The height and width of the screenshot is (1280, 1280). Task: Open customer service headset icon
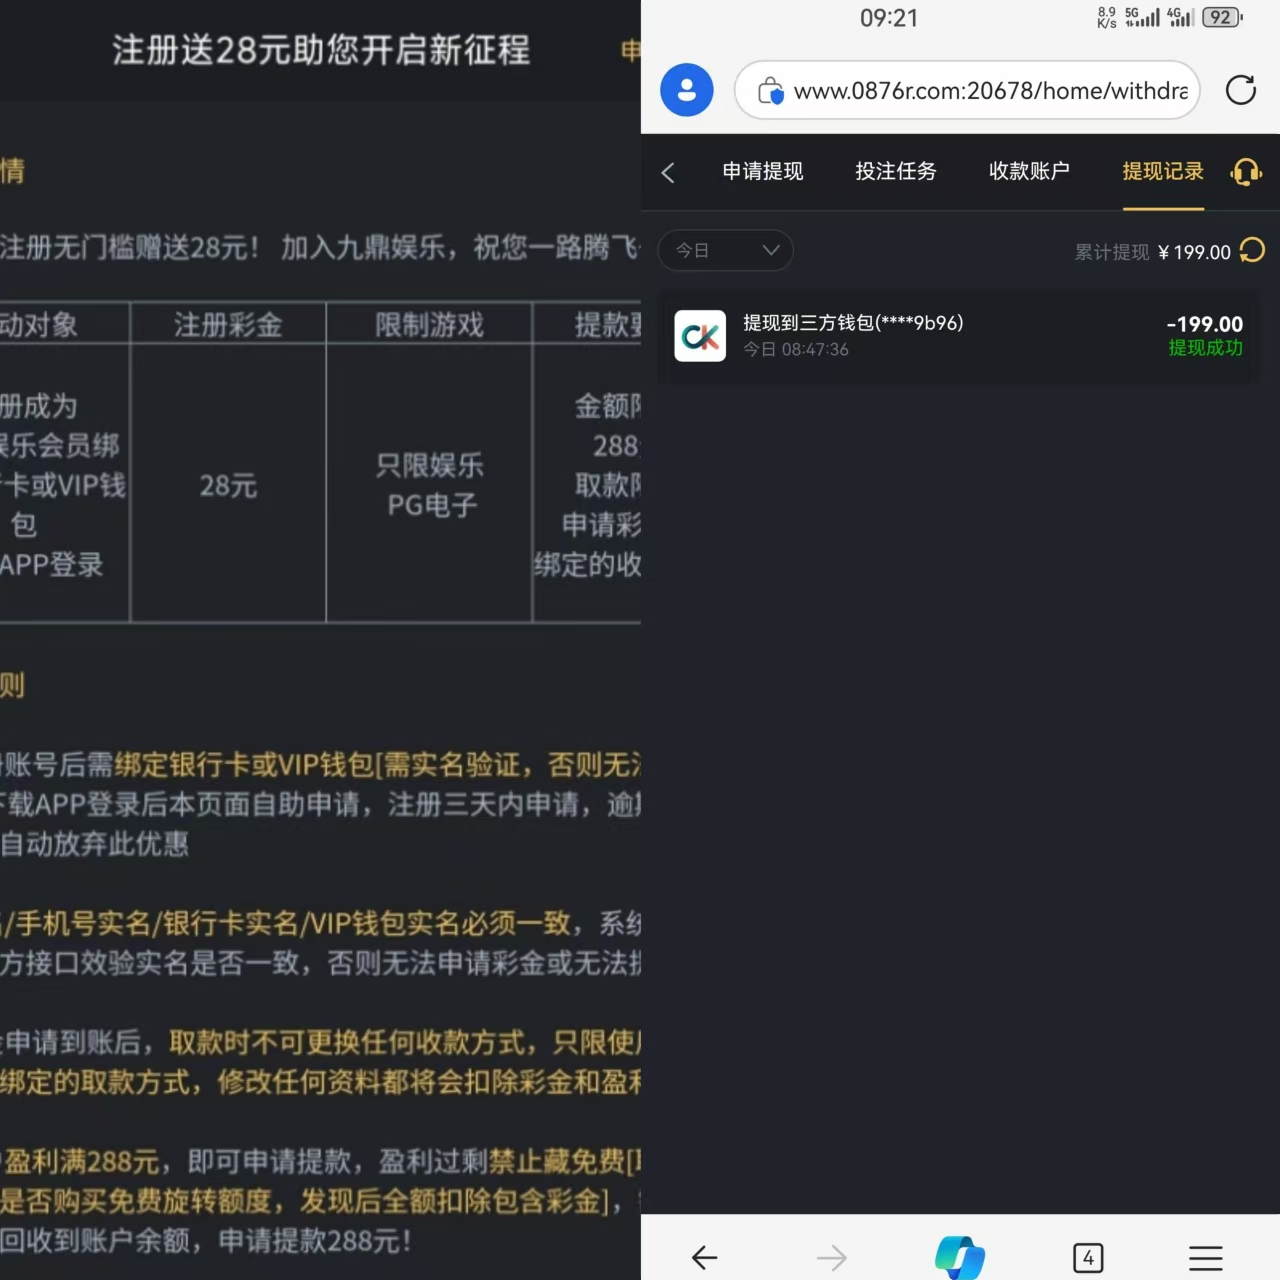pos(1246,172)
